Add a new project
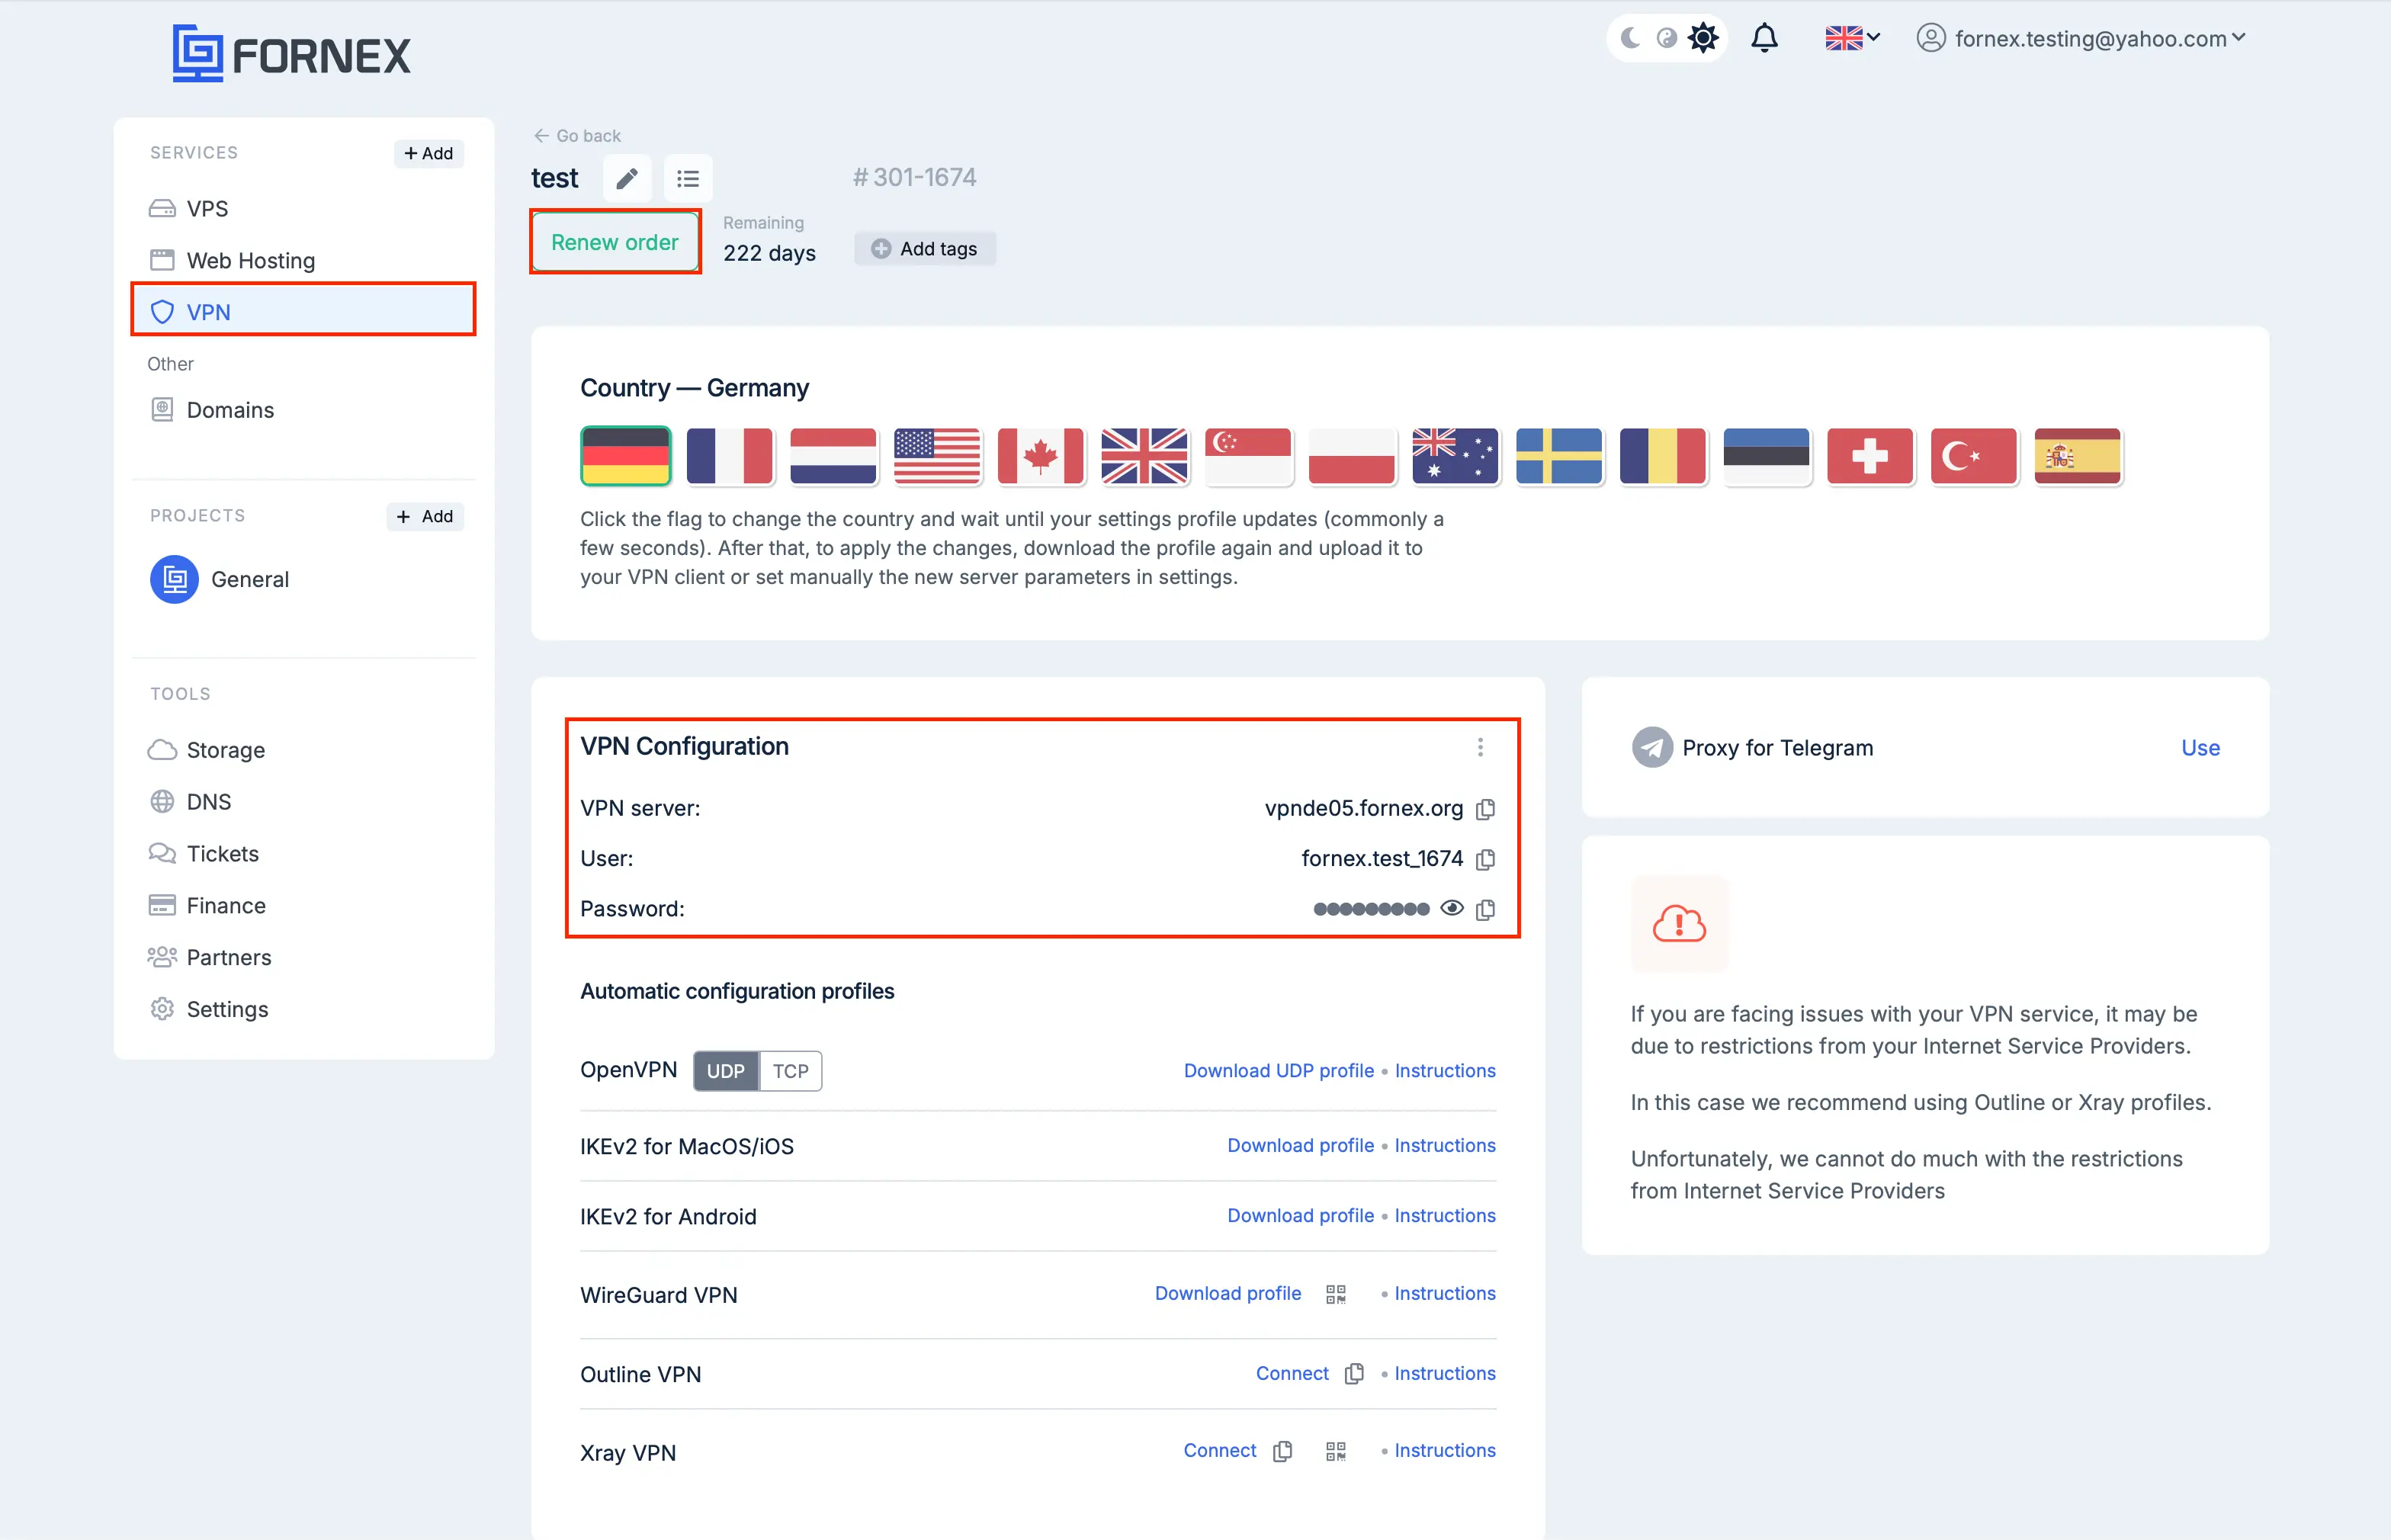Image resolution: width=2391 pixels, height=1540 pixels. (425, 516)
